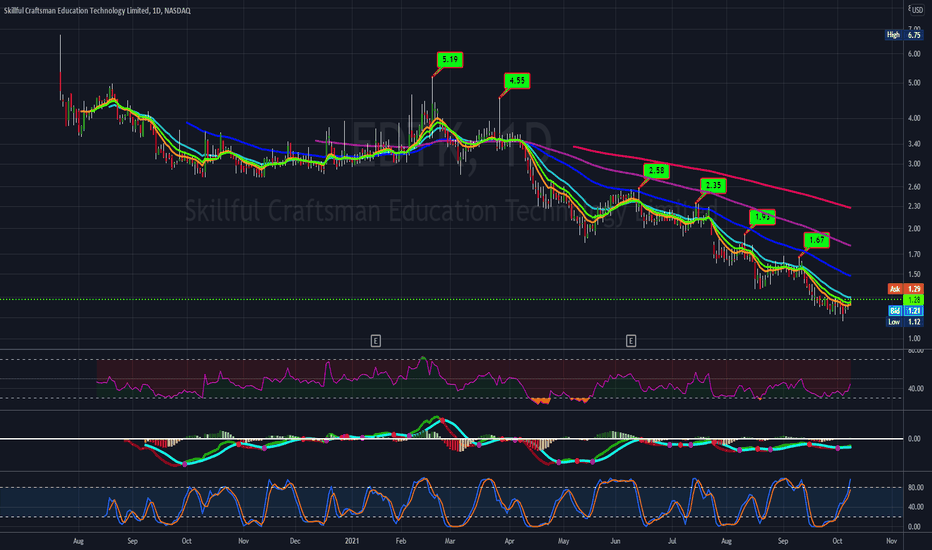Click the Dec label on the time axis

tap(295, 541)
